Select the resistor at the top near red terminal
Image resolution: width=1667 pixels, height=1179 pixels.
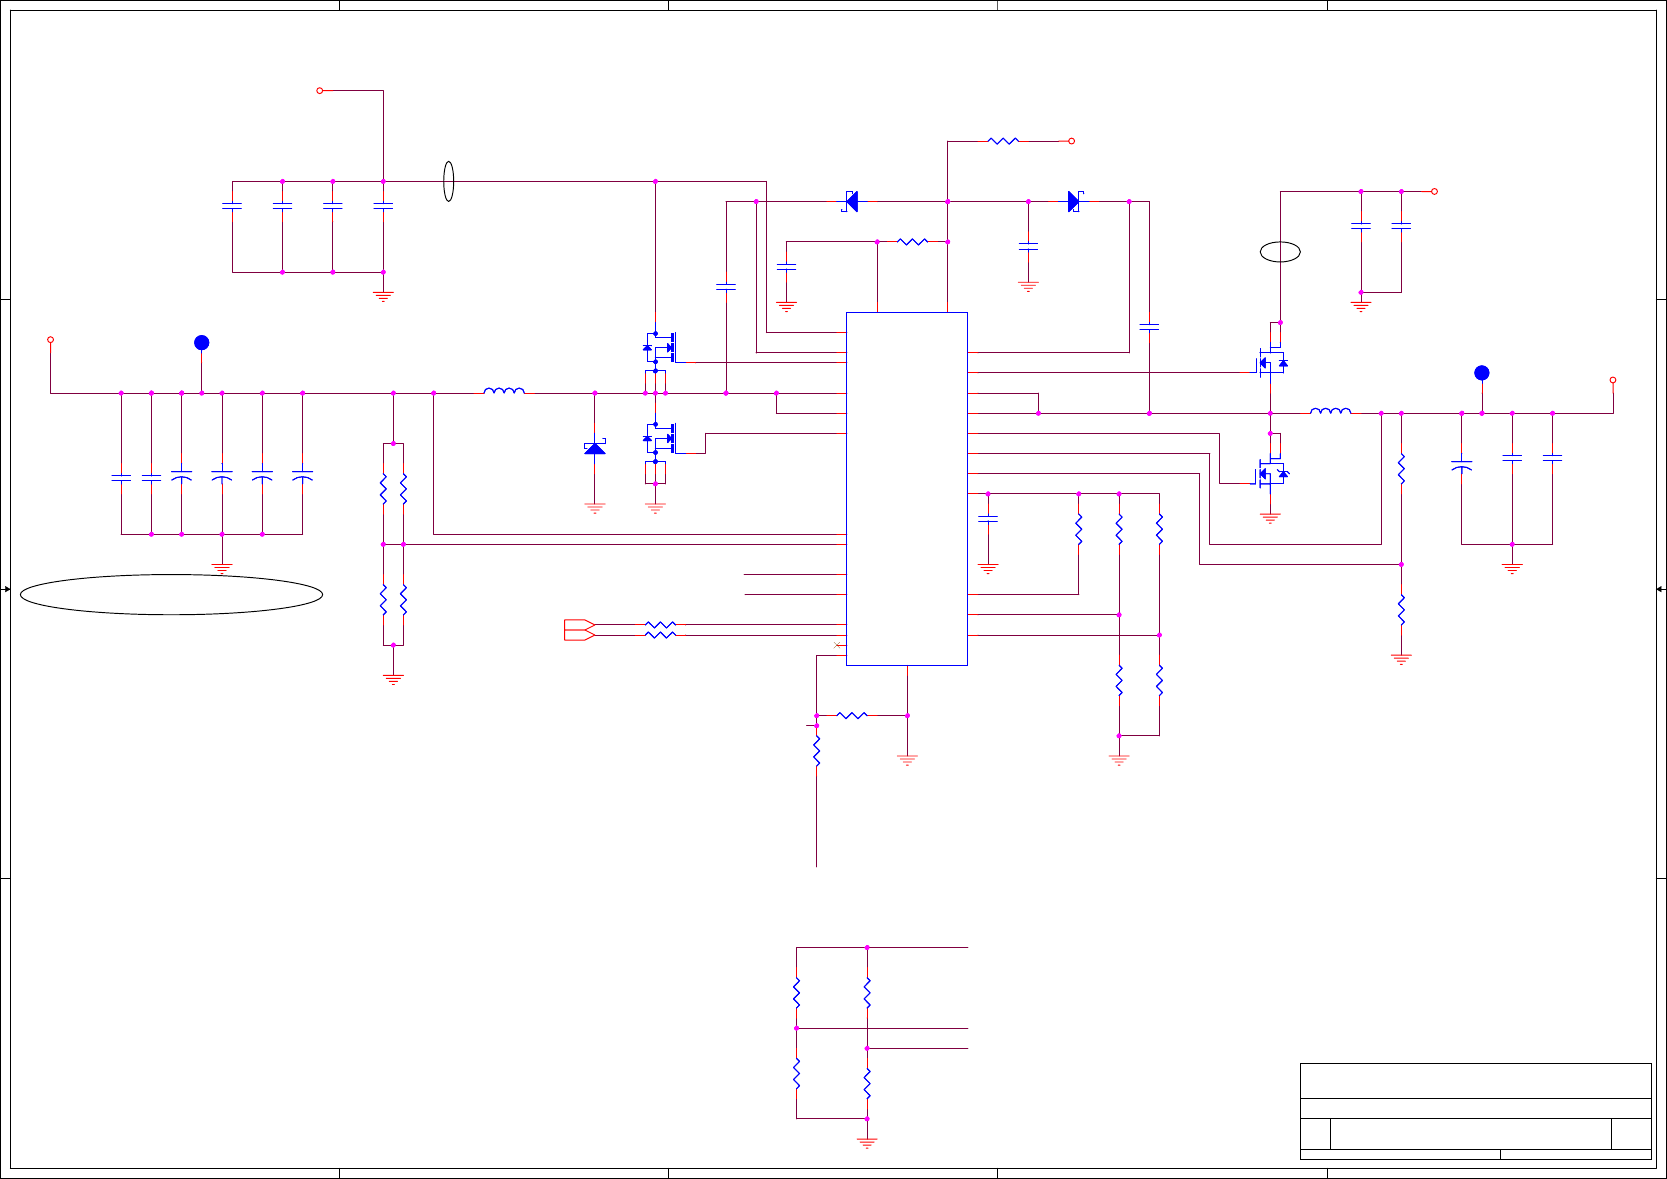point(1003,141)
